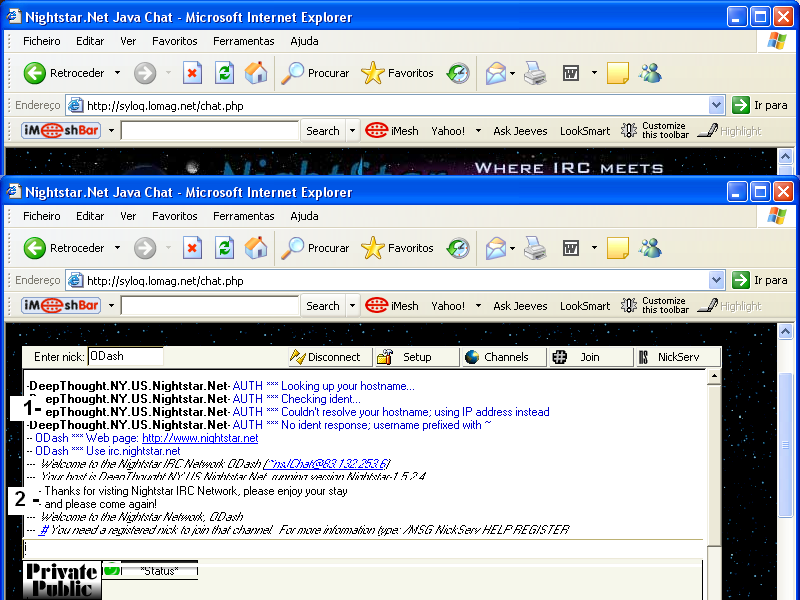Click the Mail envelope icon in front window

tap(496, 248)
